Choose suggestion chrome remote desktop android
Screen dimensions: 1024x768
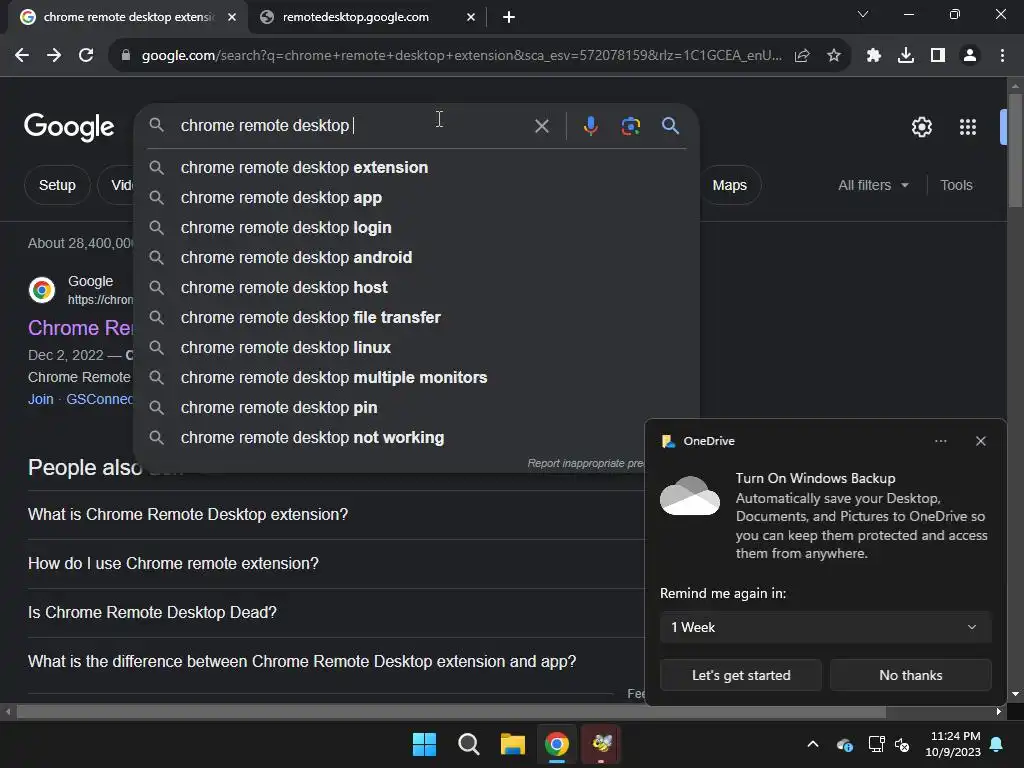tap(416, 258)
